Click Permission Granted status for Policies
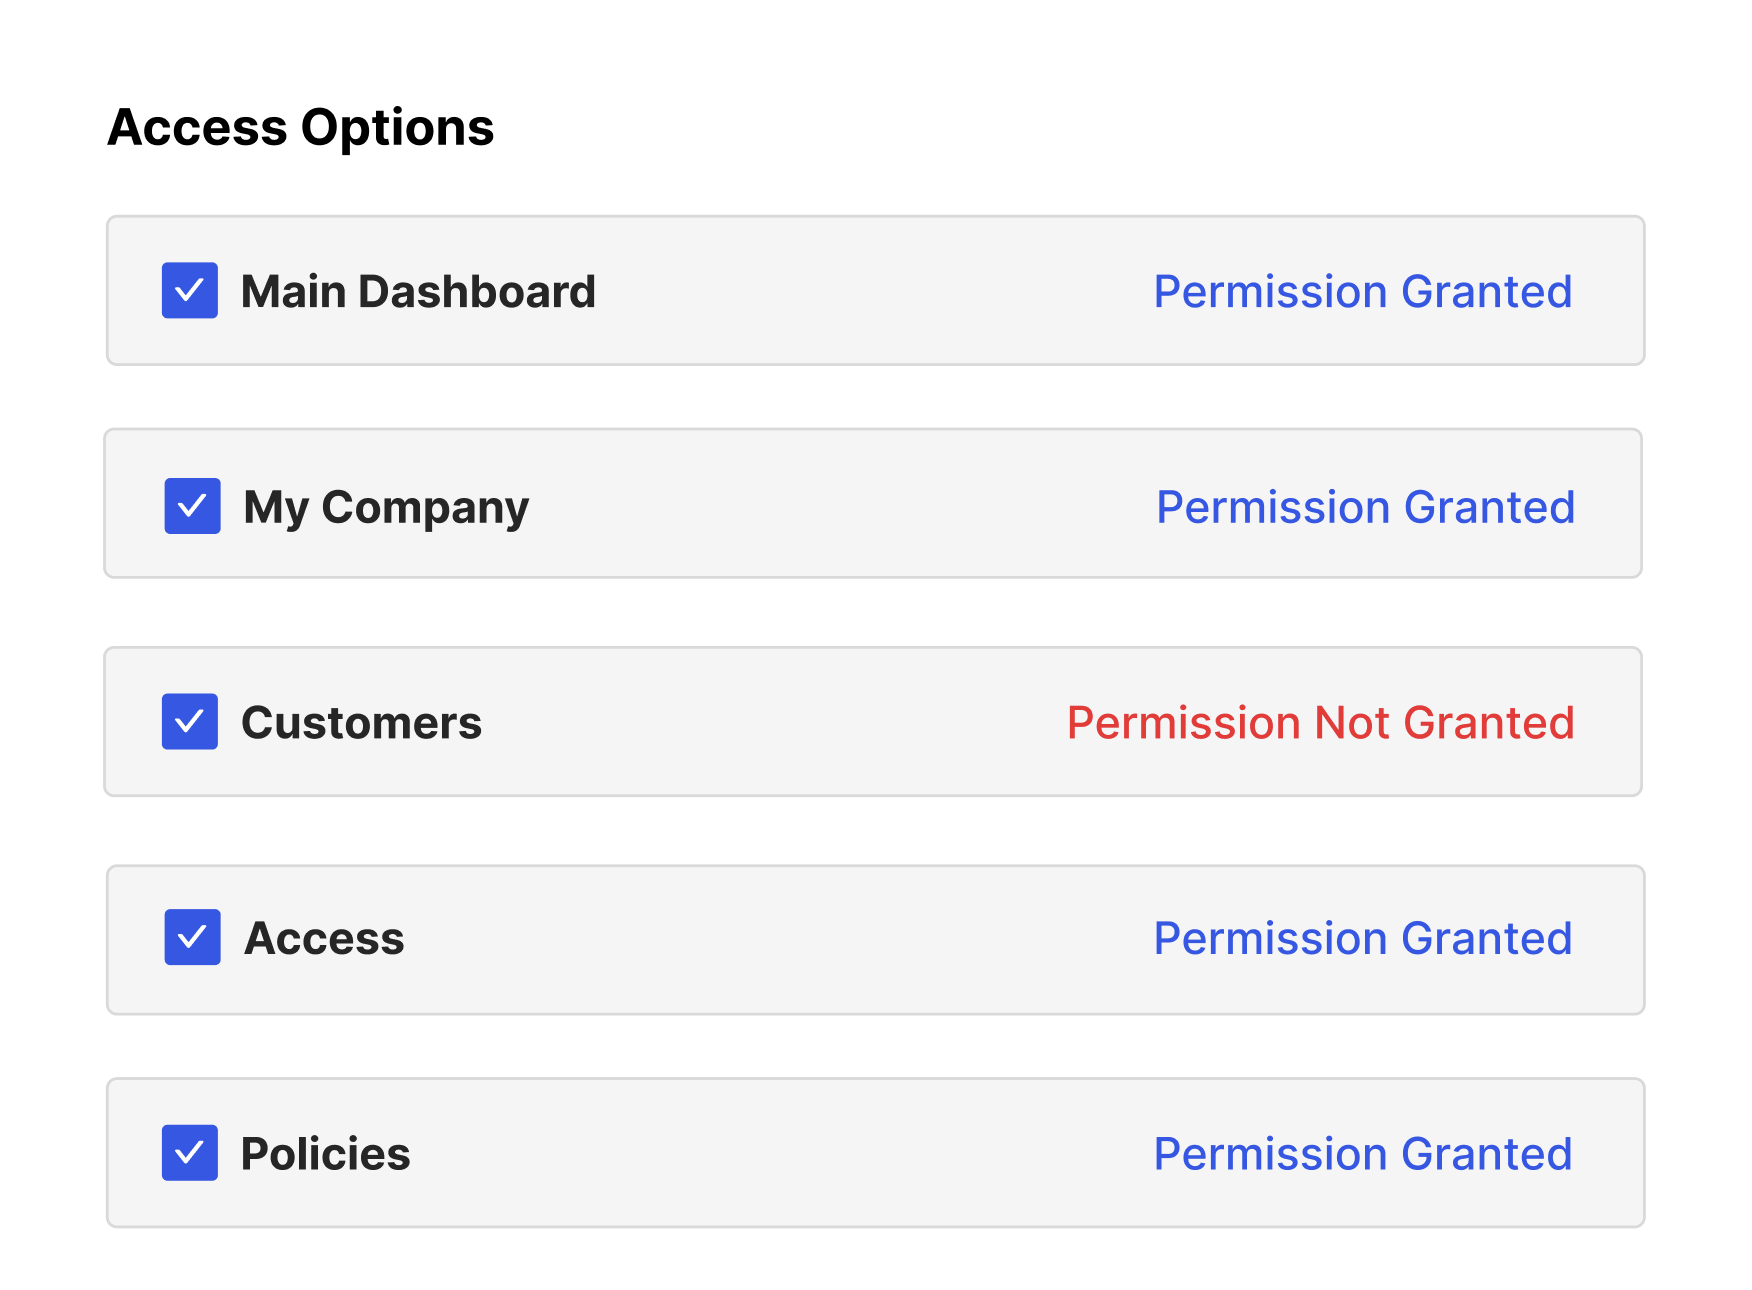Screen dimensions: 1752x1290 (1362, 1154)
